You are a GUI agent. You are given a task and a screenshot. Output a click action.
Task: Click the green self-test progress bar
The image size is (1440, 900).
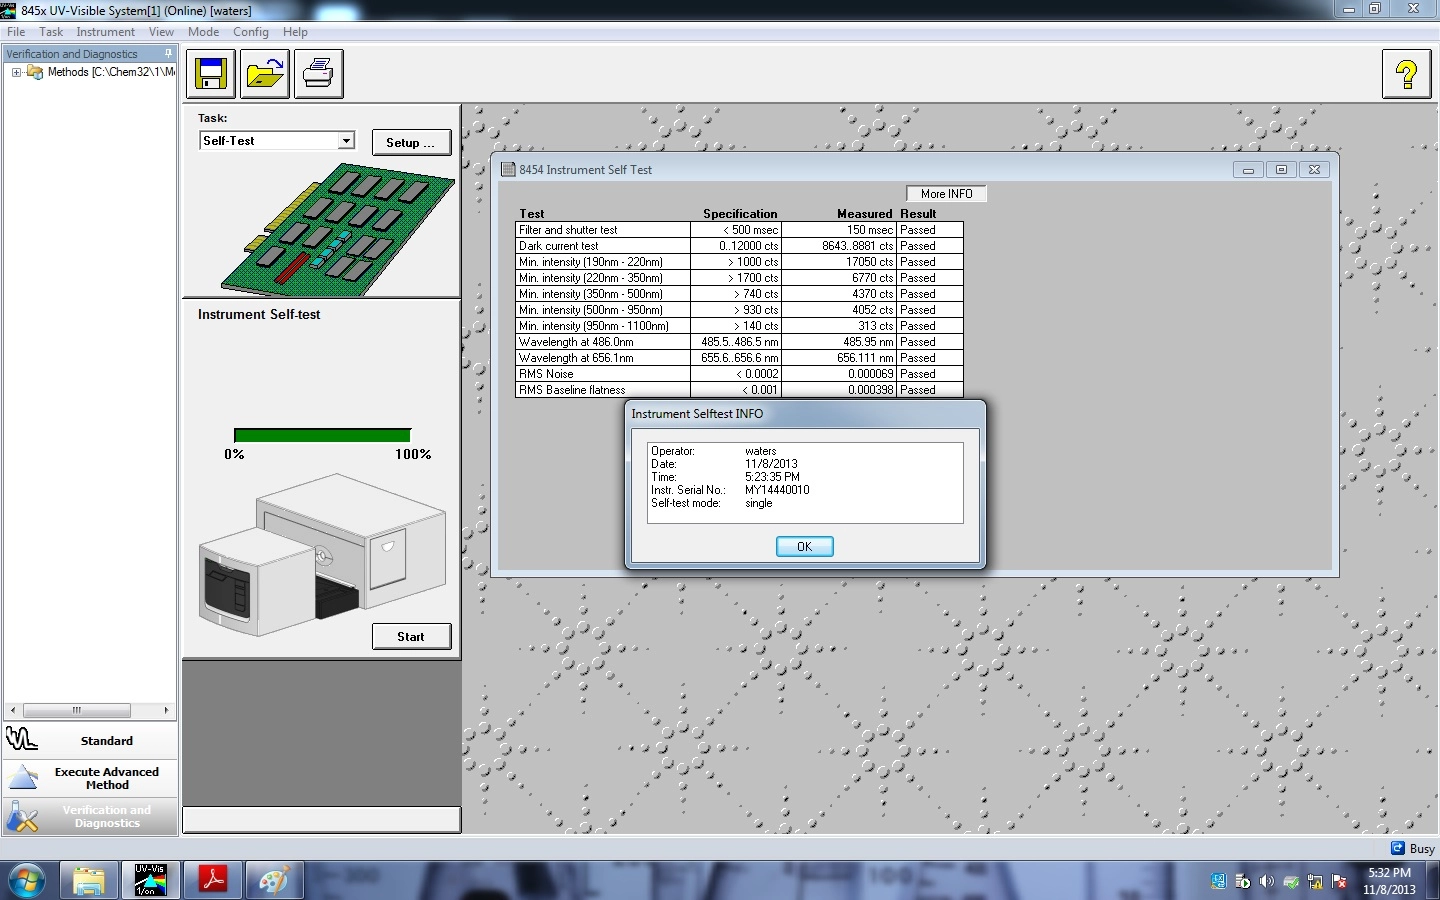(x=322, y=435)
